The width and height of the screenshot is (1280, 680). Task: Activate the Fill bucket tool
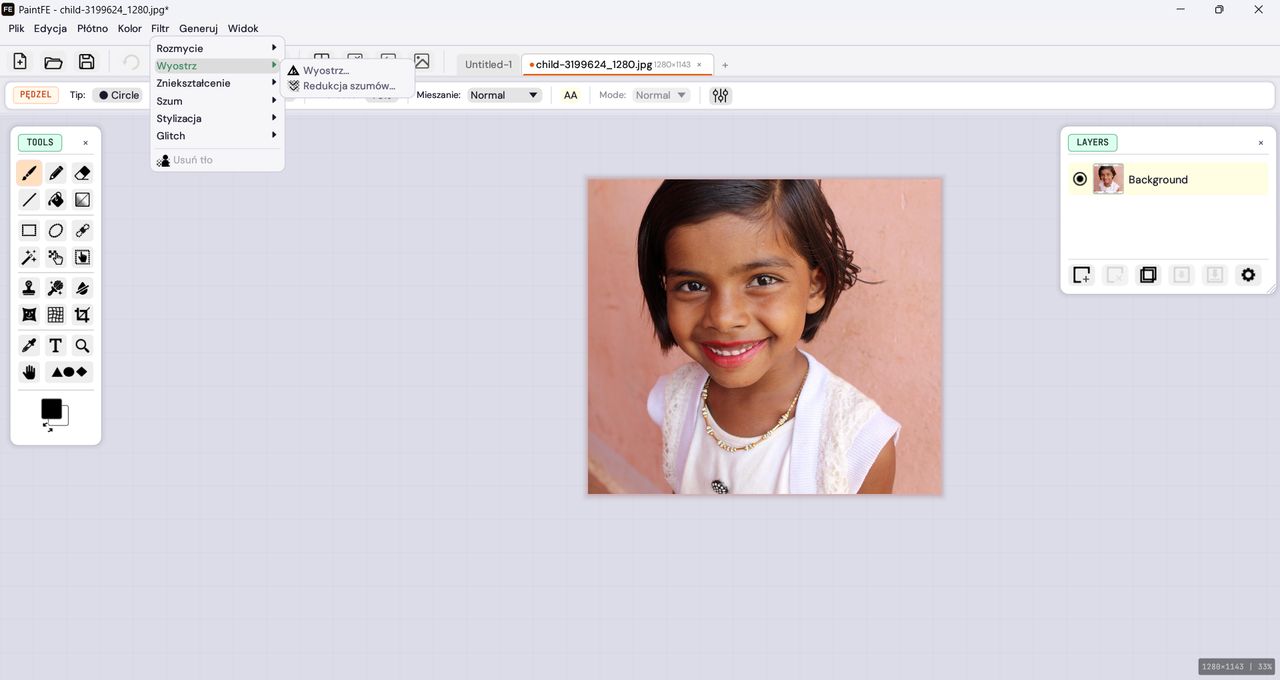(x=55, y=199)
